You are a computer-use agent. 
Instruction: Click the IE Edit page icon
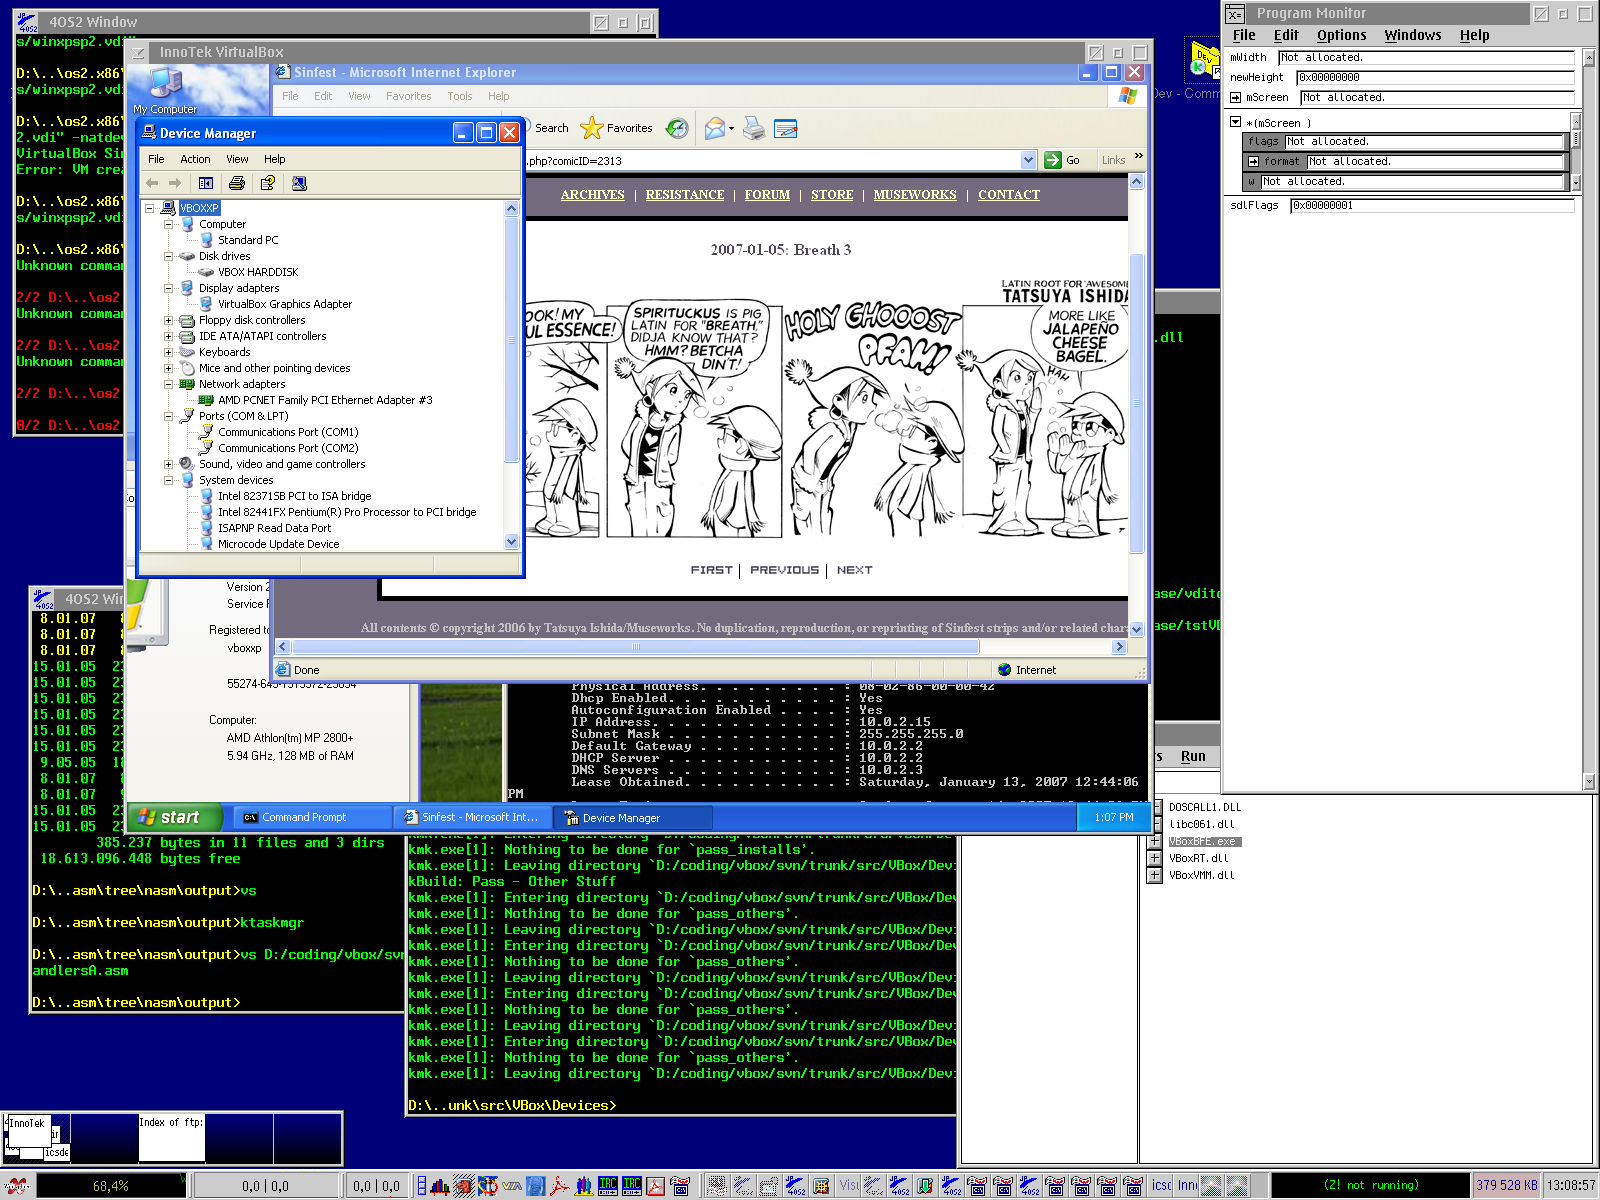(786, 128)
